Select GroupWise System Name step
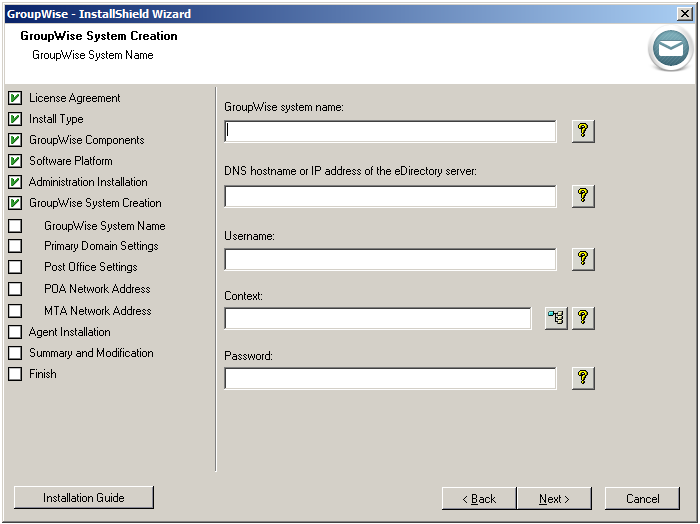700x524 pixels. click(x=104, y=226)
